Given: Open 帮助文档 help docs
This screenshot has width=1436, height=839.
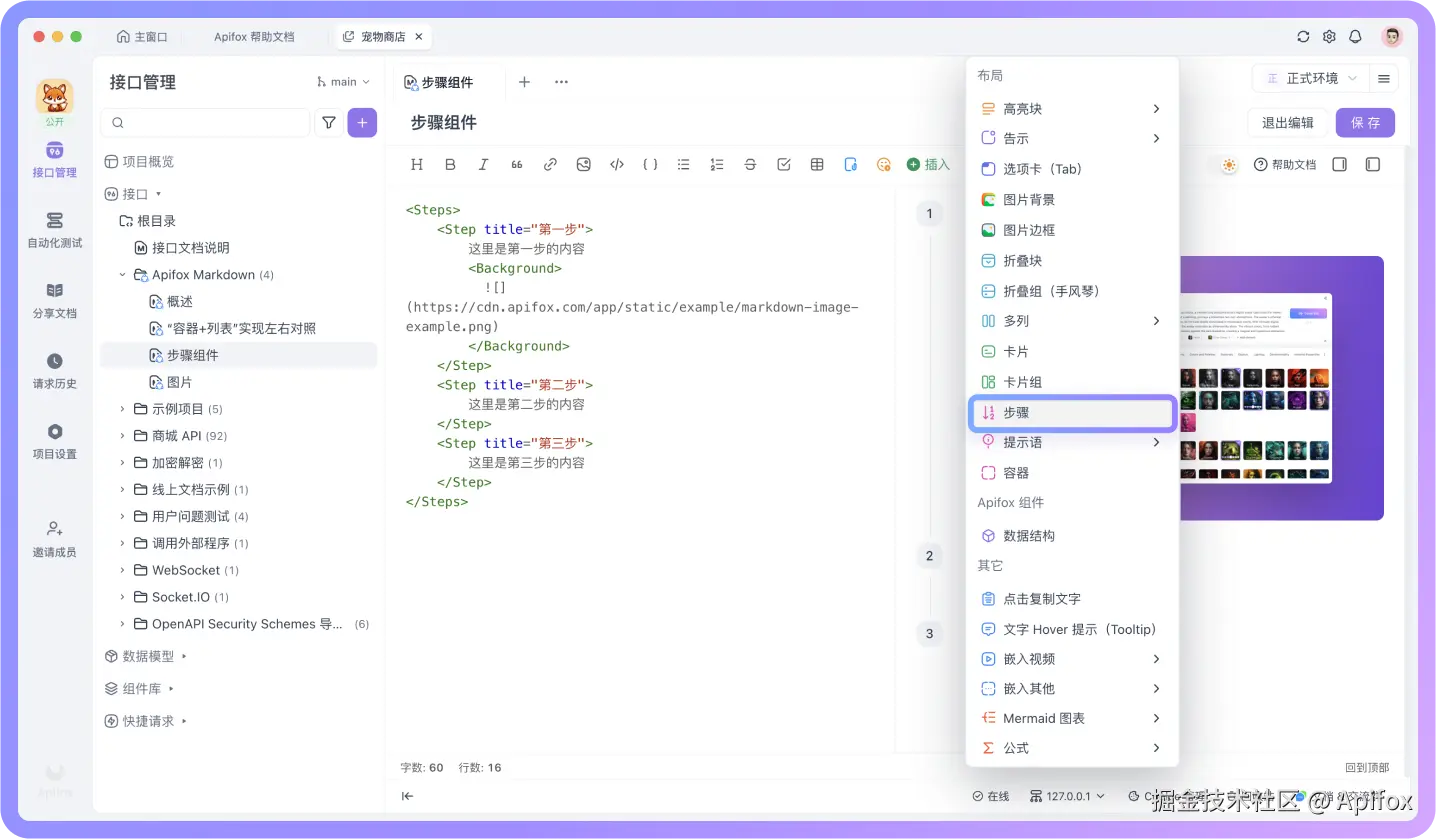Looking at the screenshot, I should click(1285, 165).
